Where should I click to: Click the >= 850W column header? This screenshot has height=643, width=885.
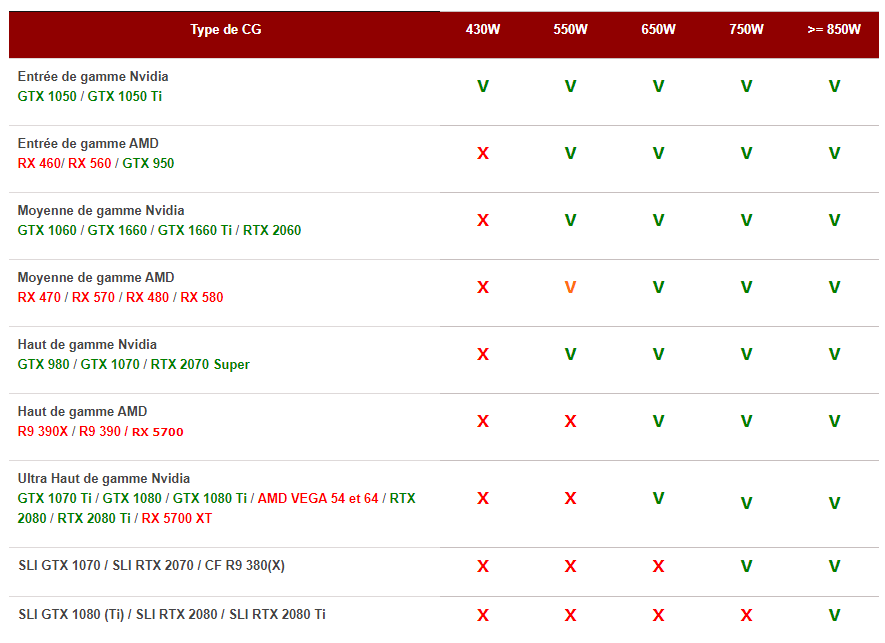click(834, 30)
